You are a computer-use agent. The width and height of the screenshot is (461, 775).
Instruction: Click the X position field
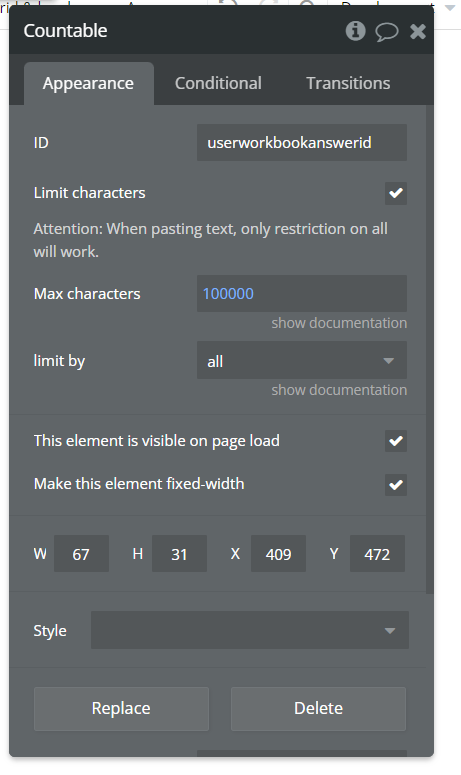pos(278,554)
